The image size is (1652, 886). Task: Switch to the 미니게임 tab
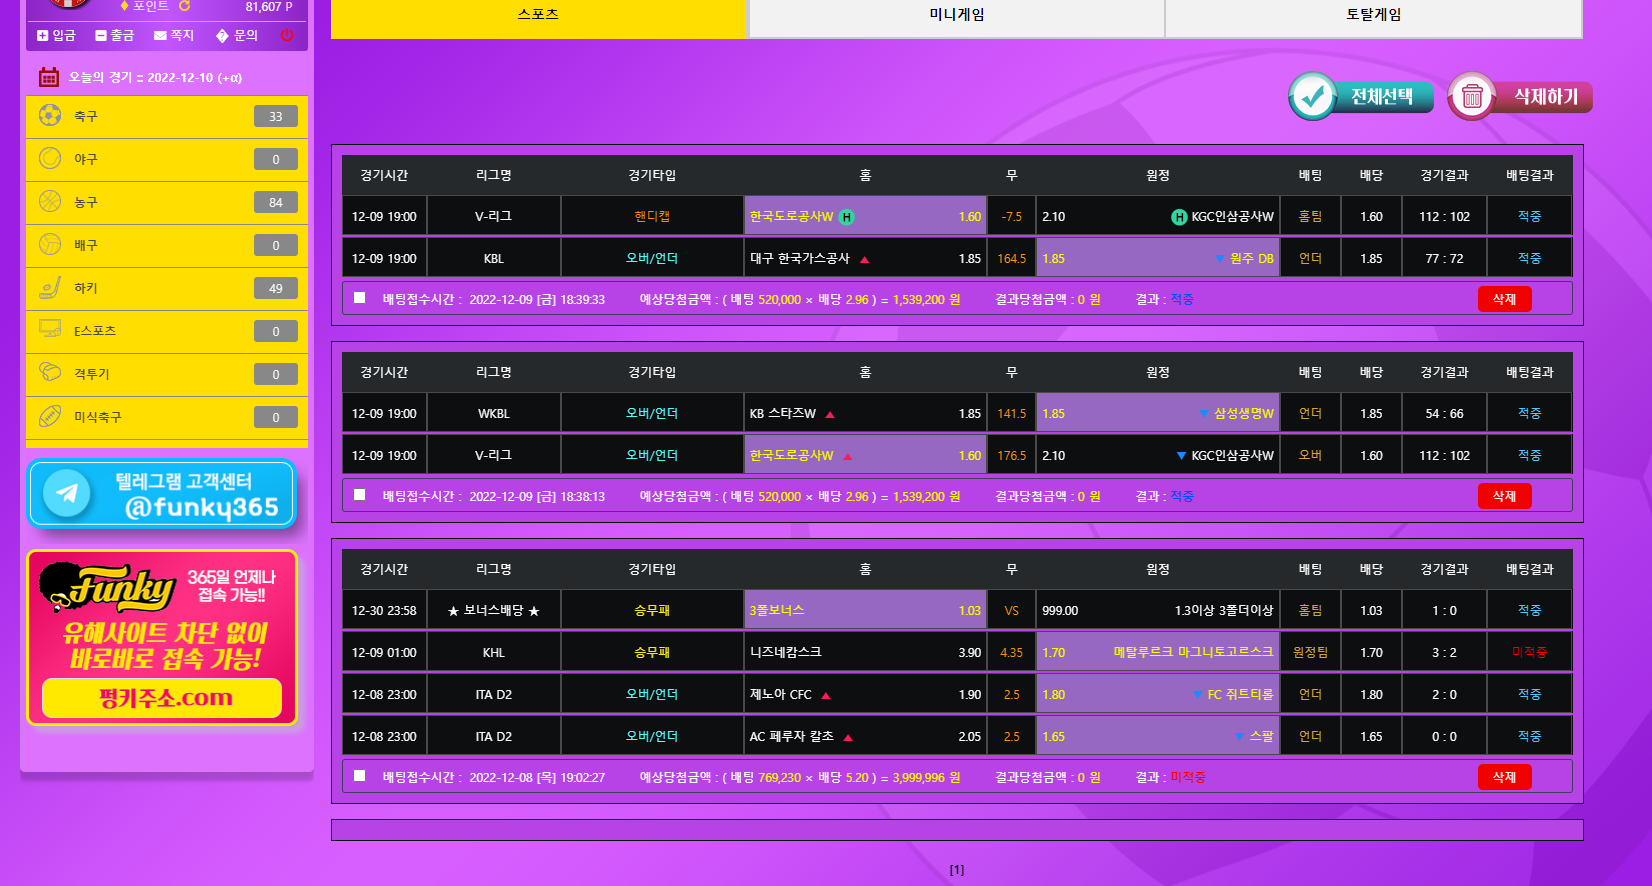(x=956, y=15)
